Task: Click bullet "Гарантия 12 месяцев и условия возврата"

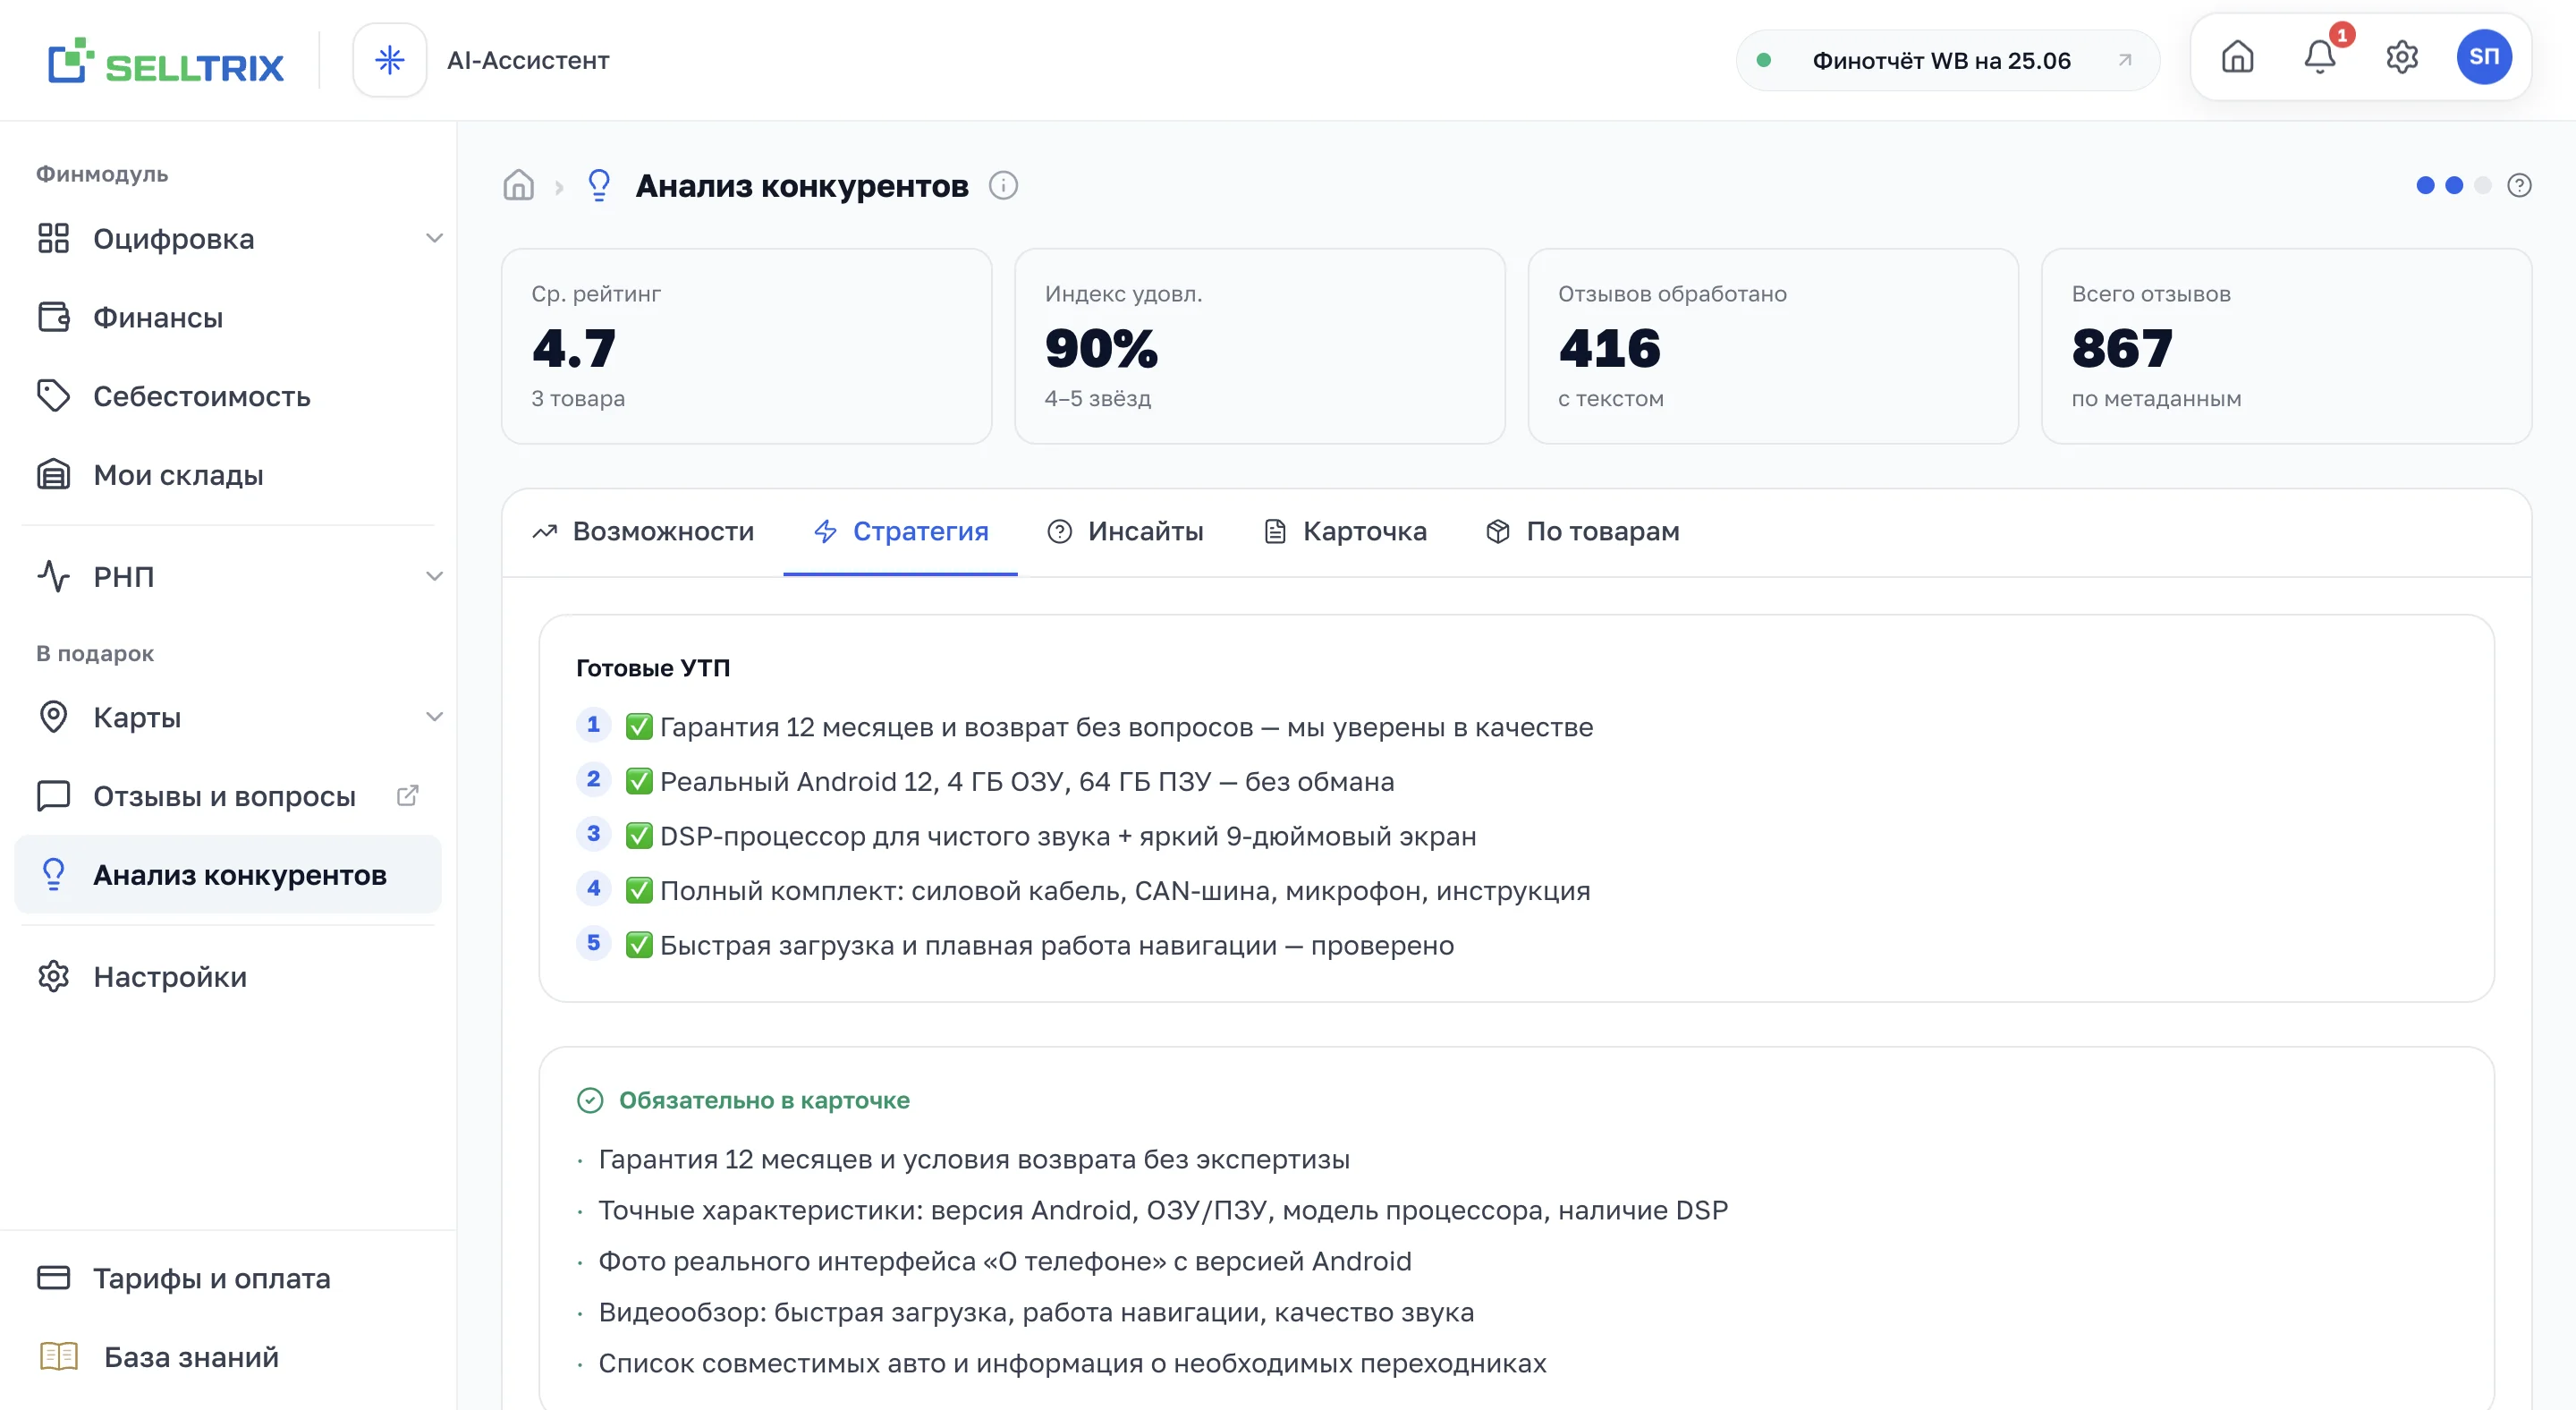Action: pyautogui.click(x=974, y=1159)
